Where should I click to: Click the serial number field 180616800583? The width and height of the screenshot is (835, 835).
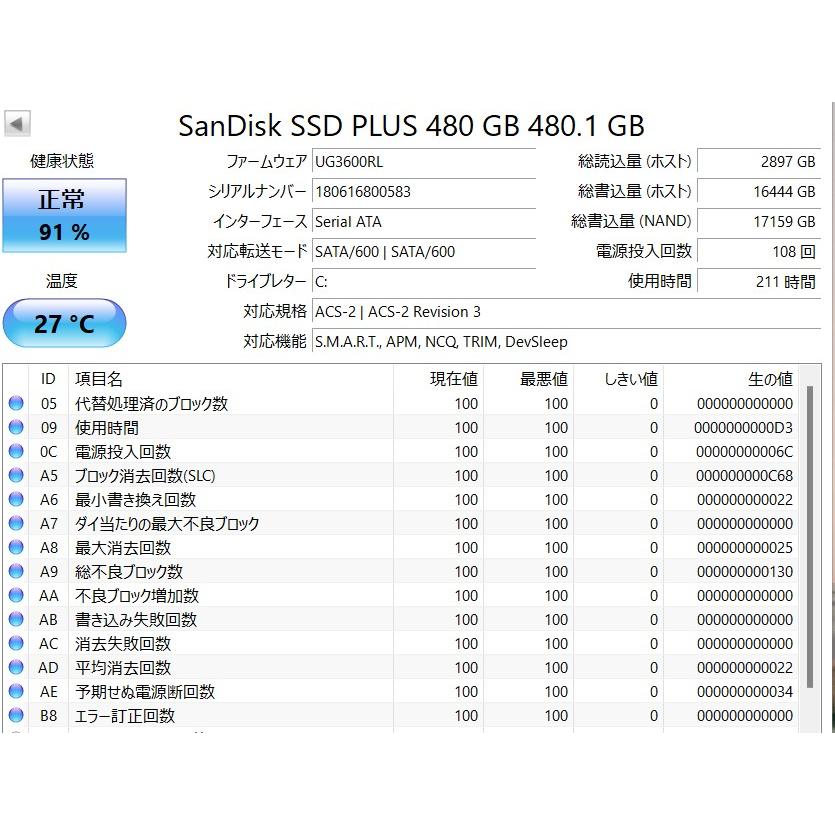tap(424, 191)
